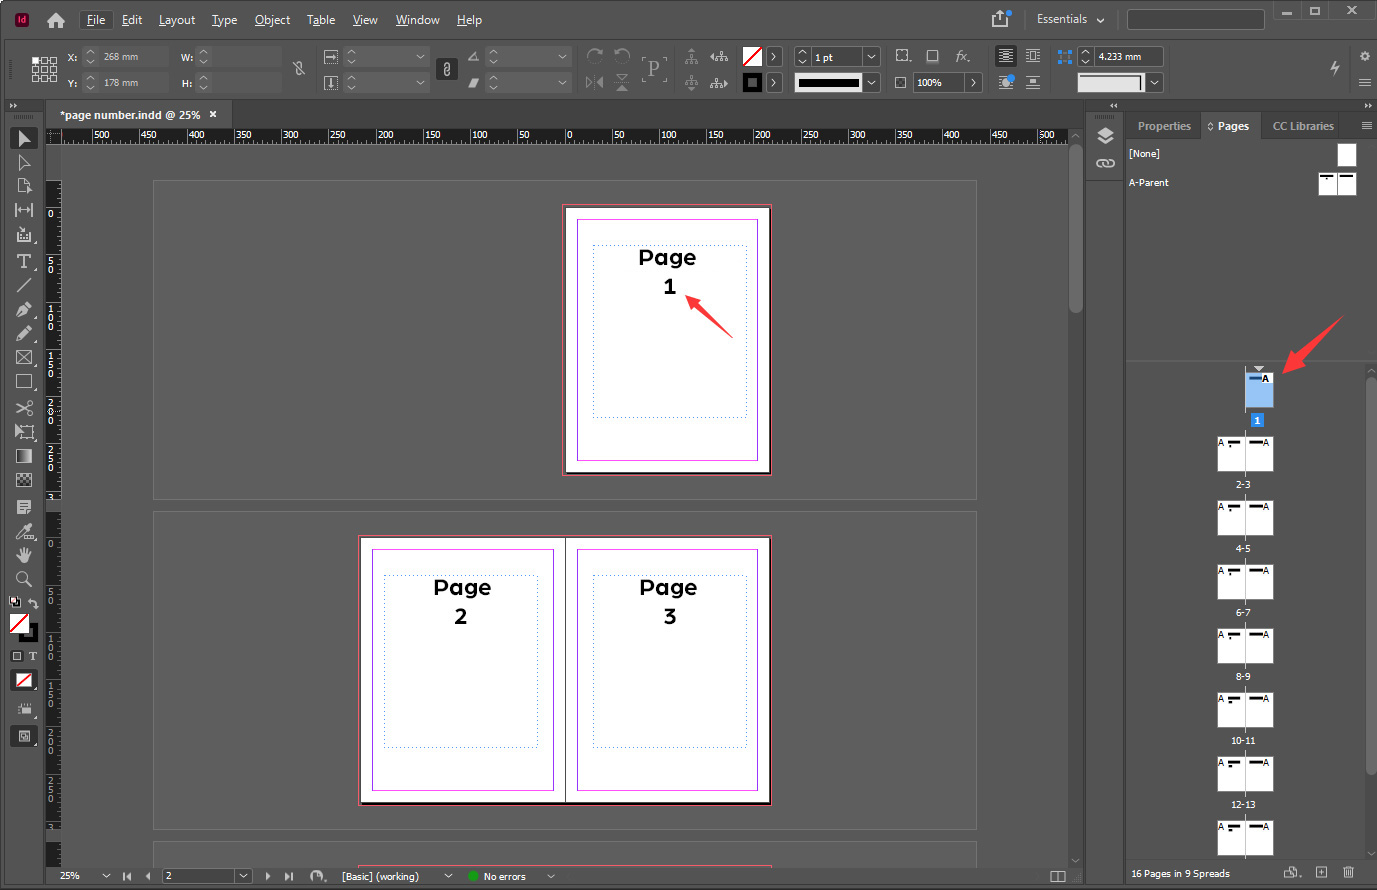Toggle formatting affects text
1377x890 pixels.
(33, 656)
